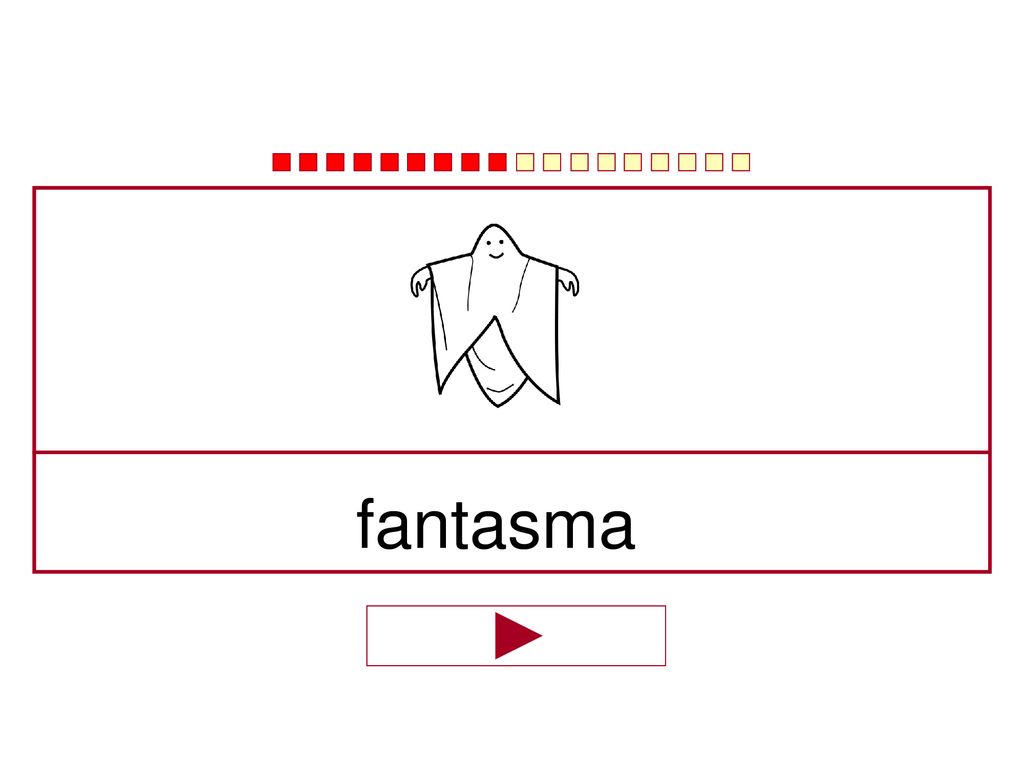Select the second-to-last yellow progress square
The height and width of the screenshot is (768, 1024).
click(714, 162)
